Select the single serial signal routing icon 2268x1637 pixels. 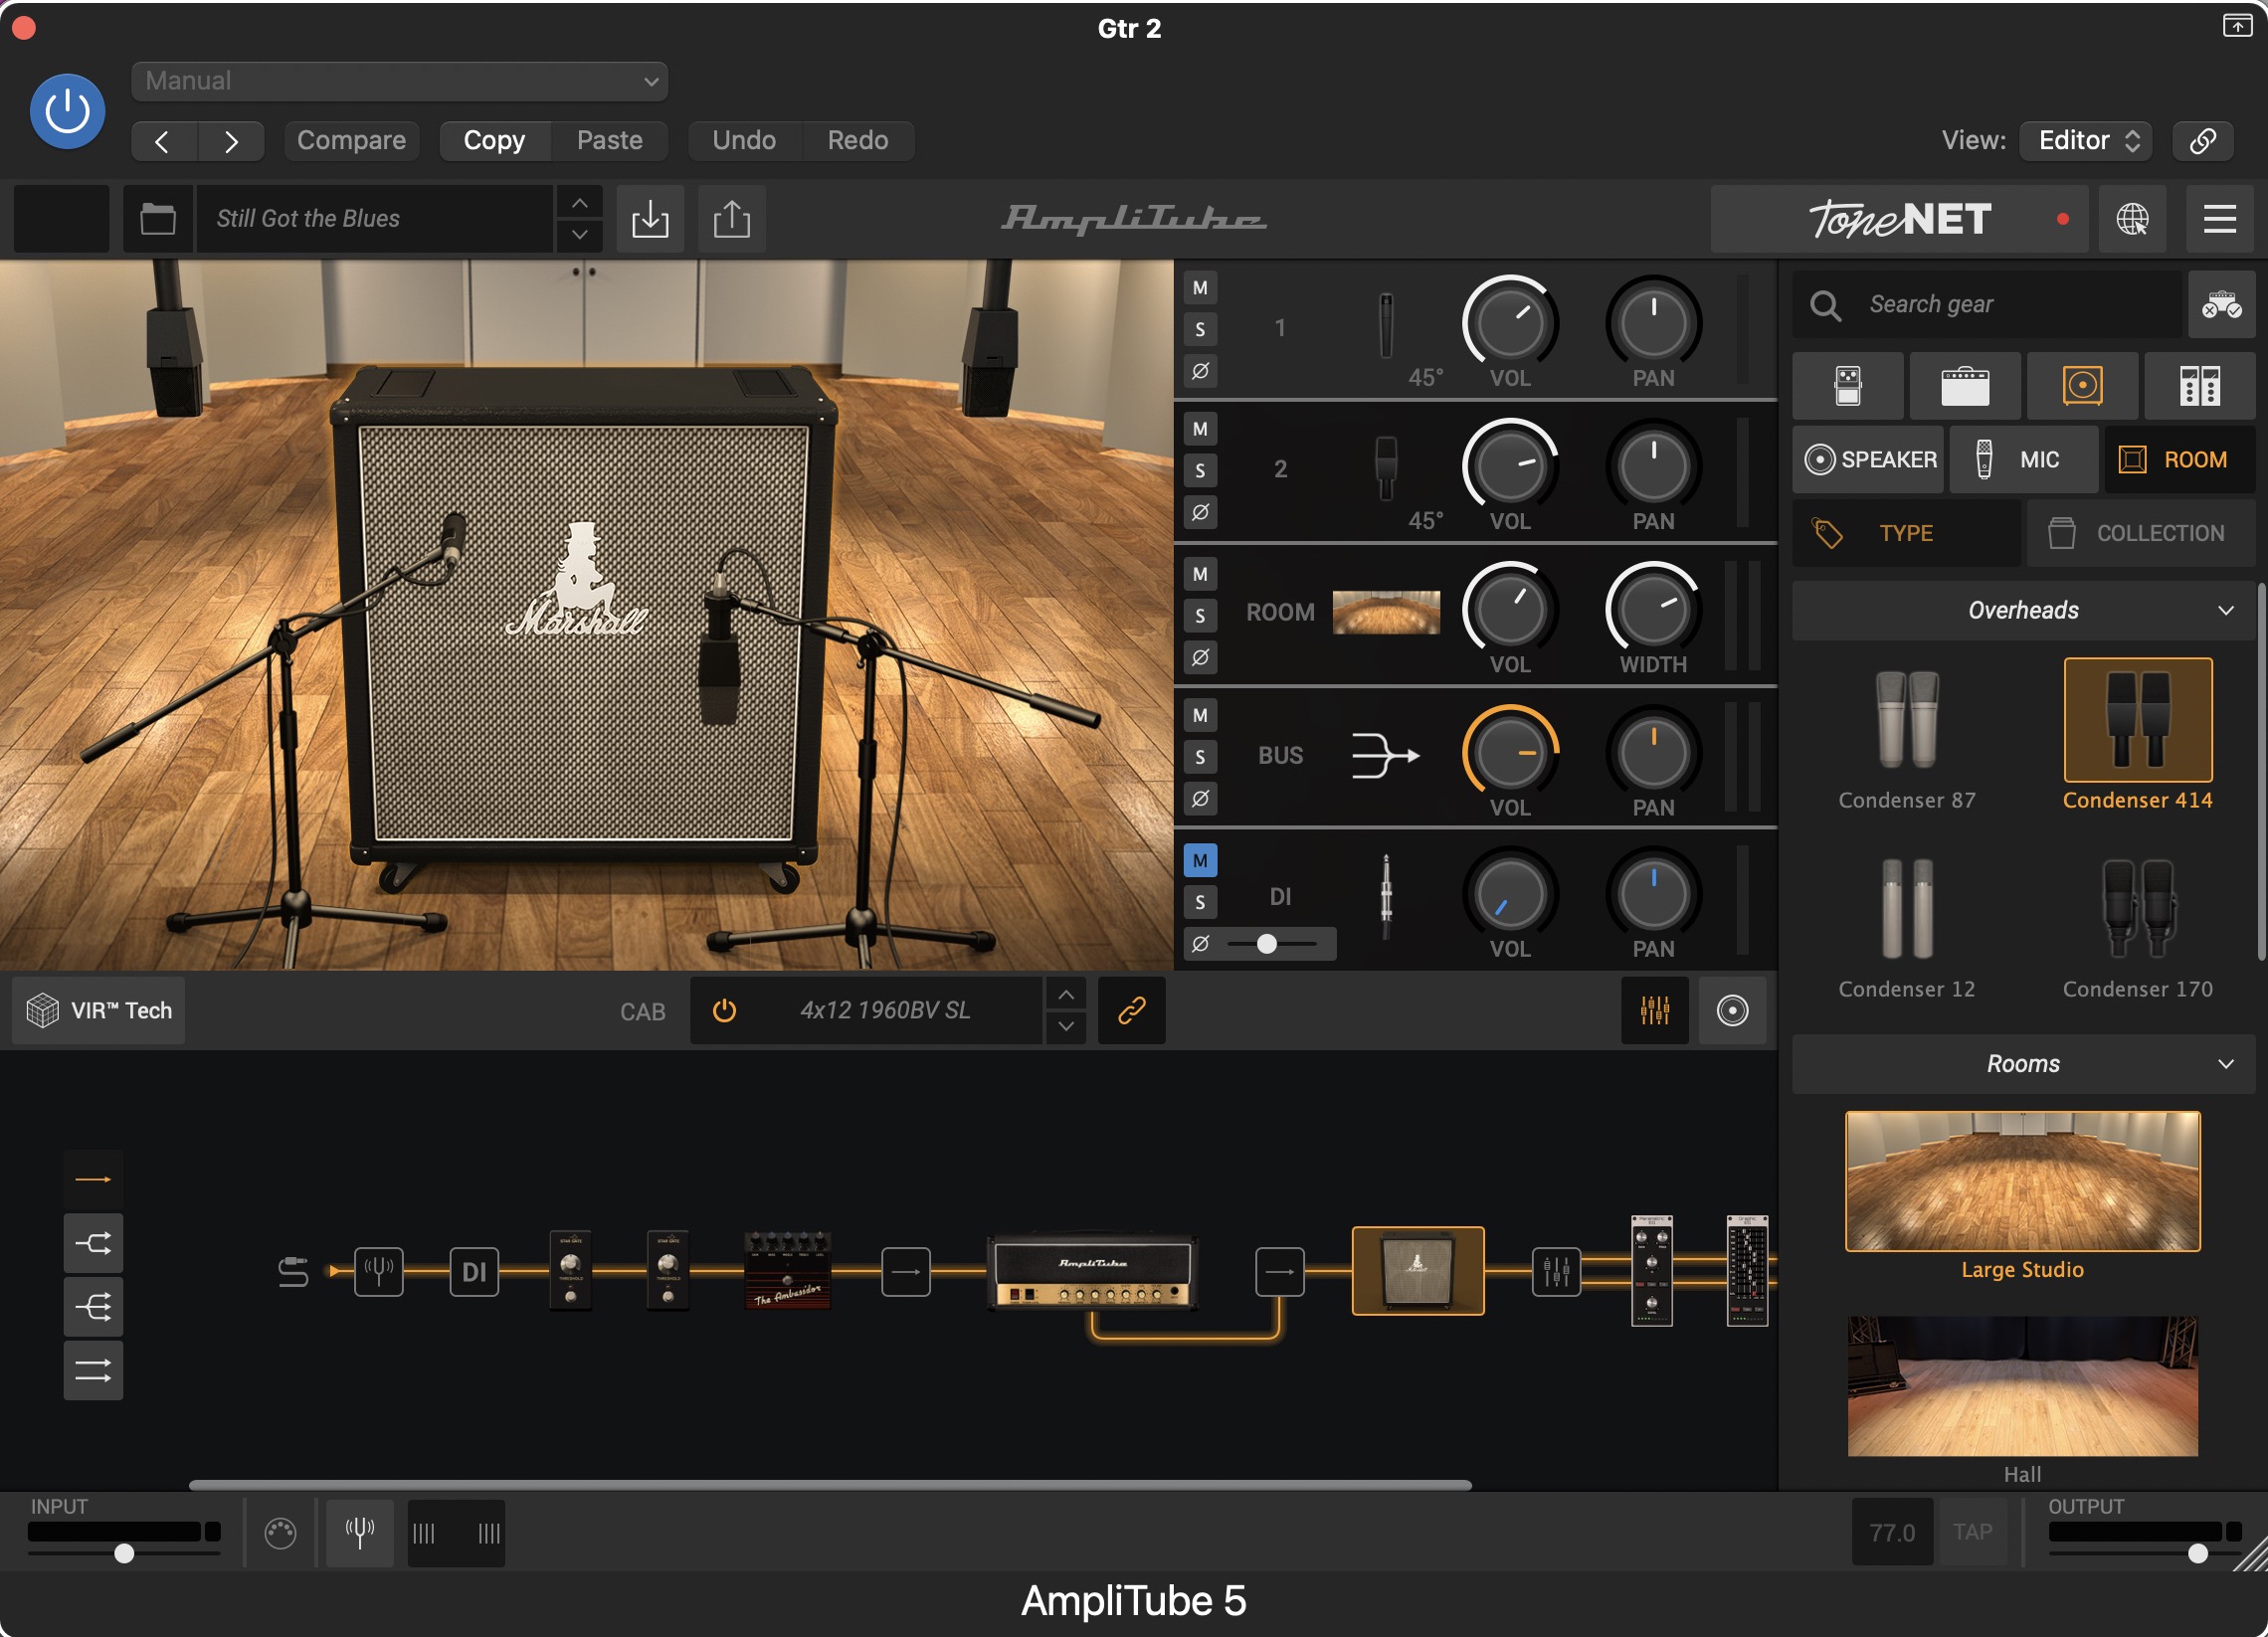click(x=93, y=1180)
